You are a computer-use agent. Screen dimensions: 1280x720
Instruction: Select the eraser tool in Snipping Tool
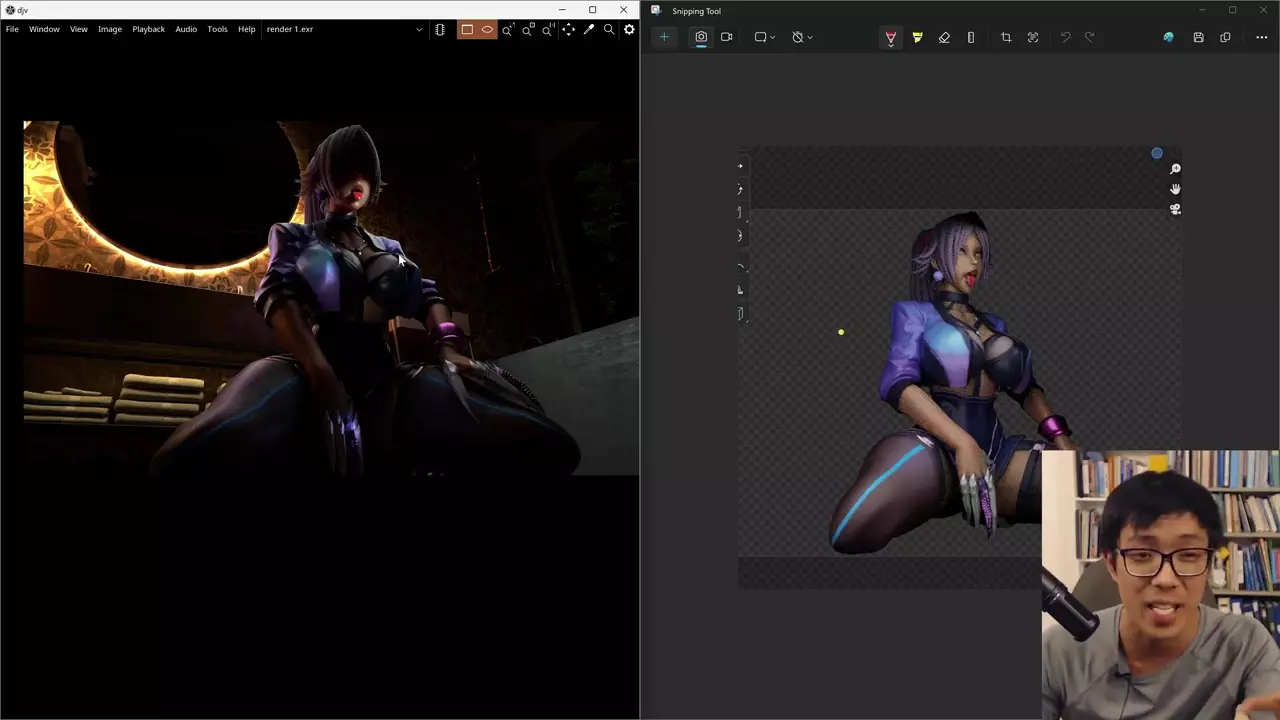pyautogui.click(x=944, y=37)
